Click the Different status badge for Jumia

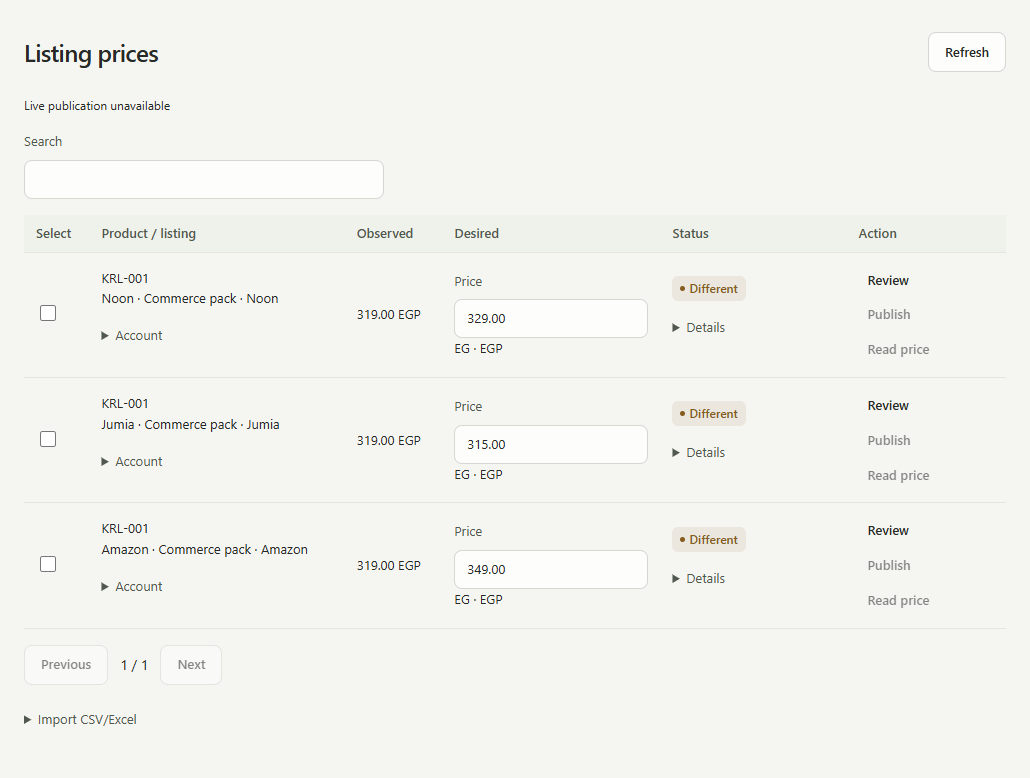click(709, 413)
